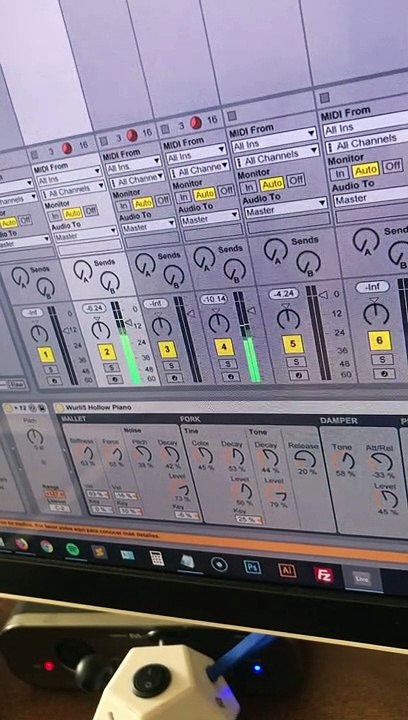This screenshot has height=720, width=408.
Task: Click the Fork Key field showing 25 %
Action: tap(249, 519)
